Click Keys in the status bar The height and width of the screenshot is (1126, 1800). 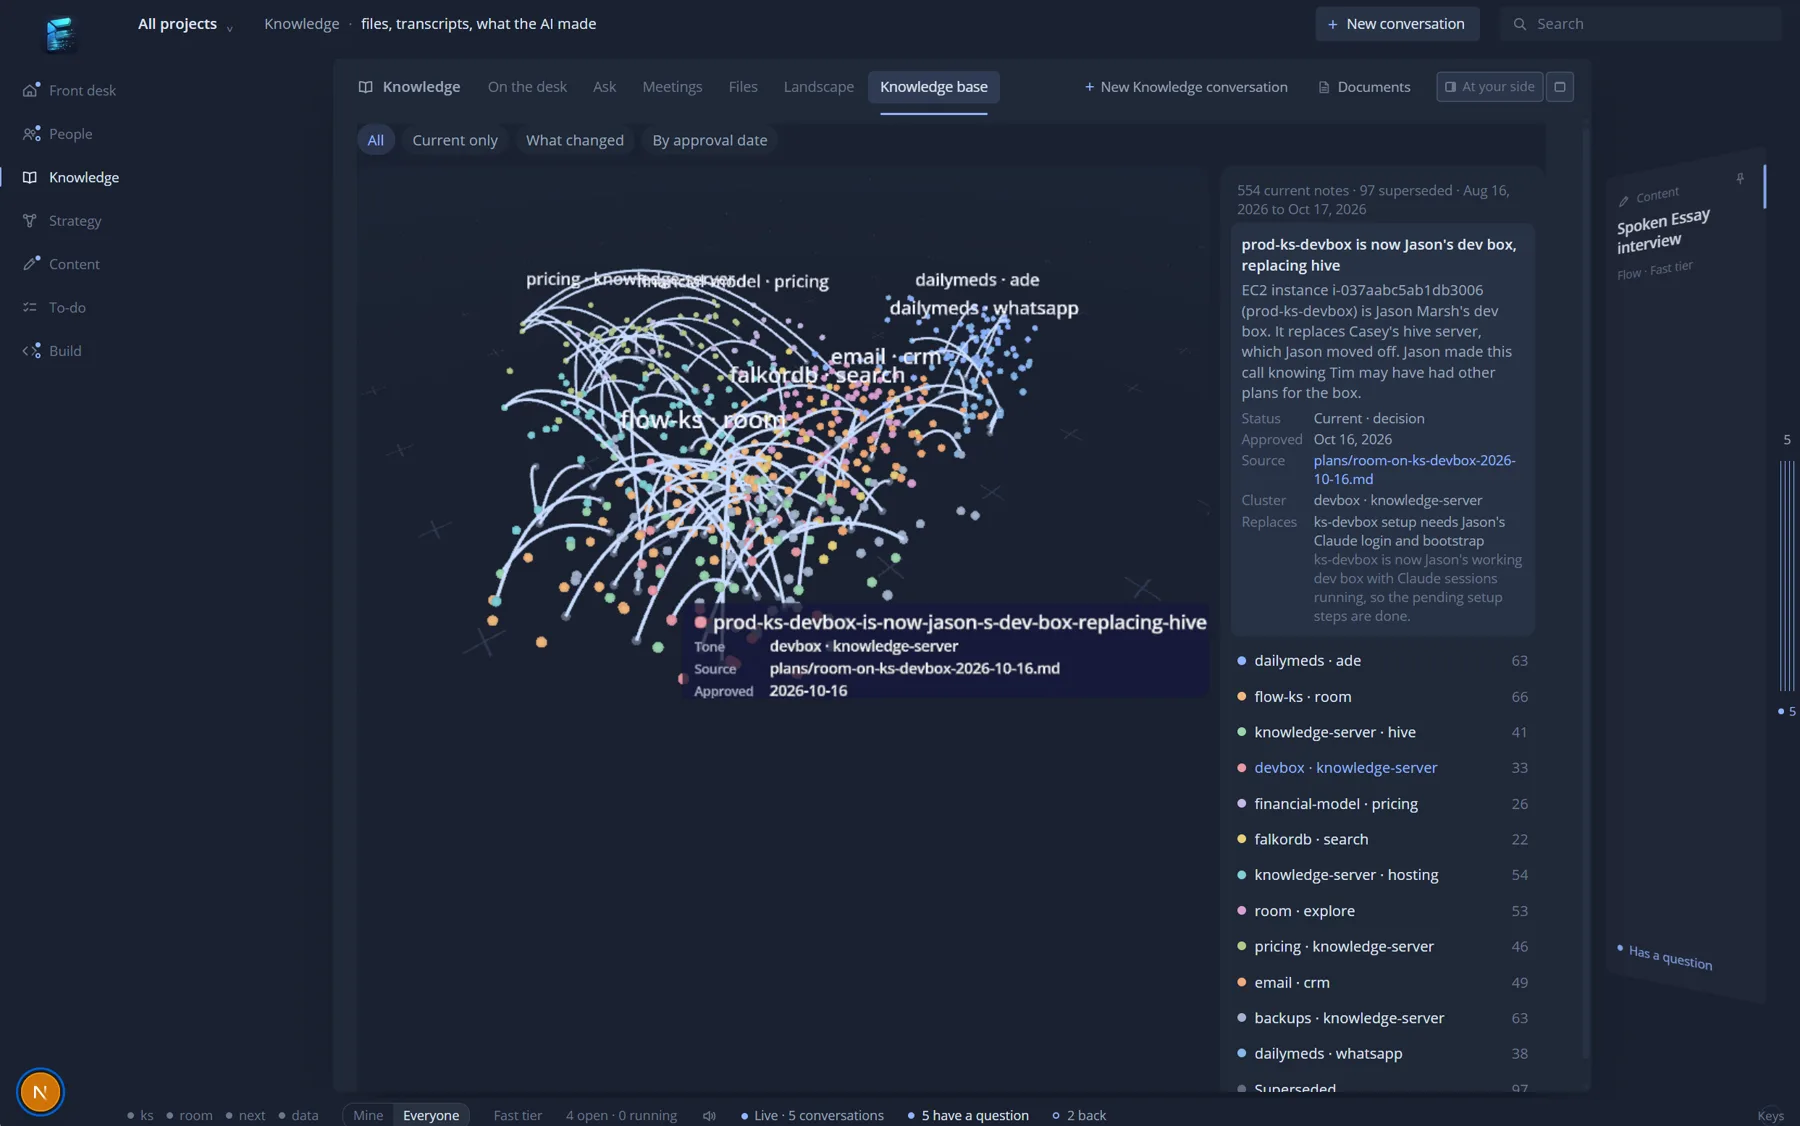[1770, 1116]
